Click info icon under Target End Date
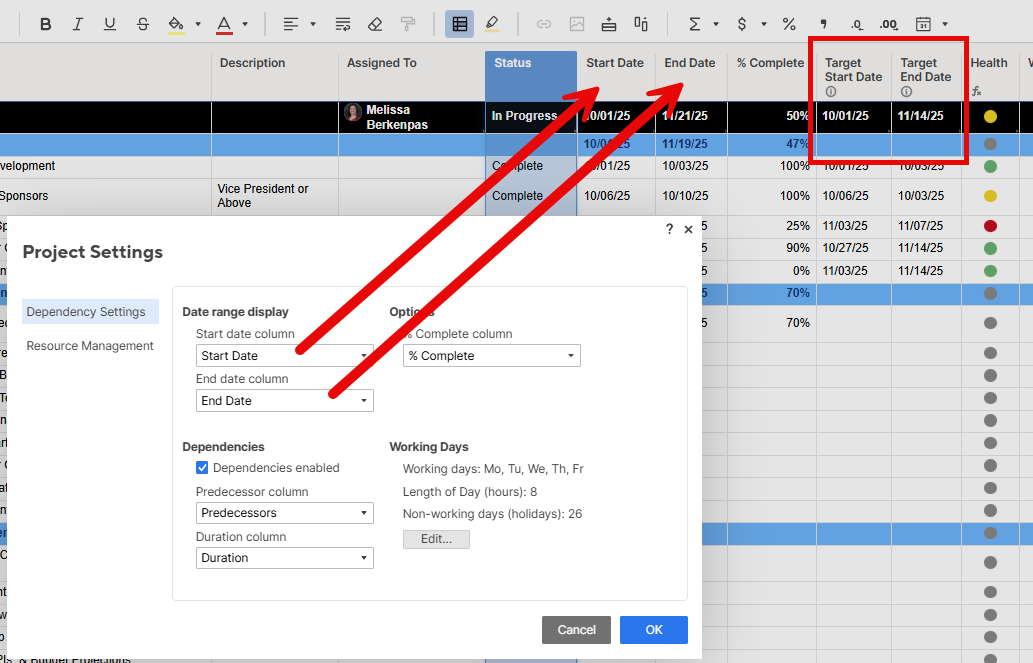 (907, 92)
